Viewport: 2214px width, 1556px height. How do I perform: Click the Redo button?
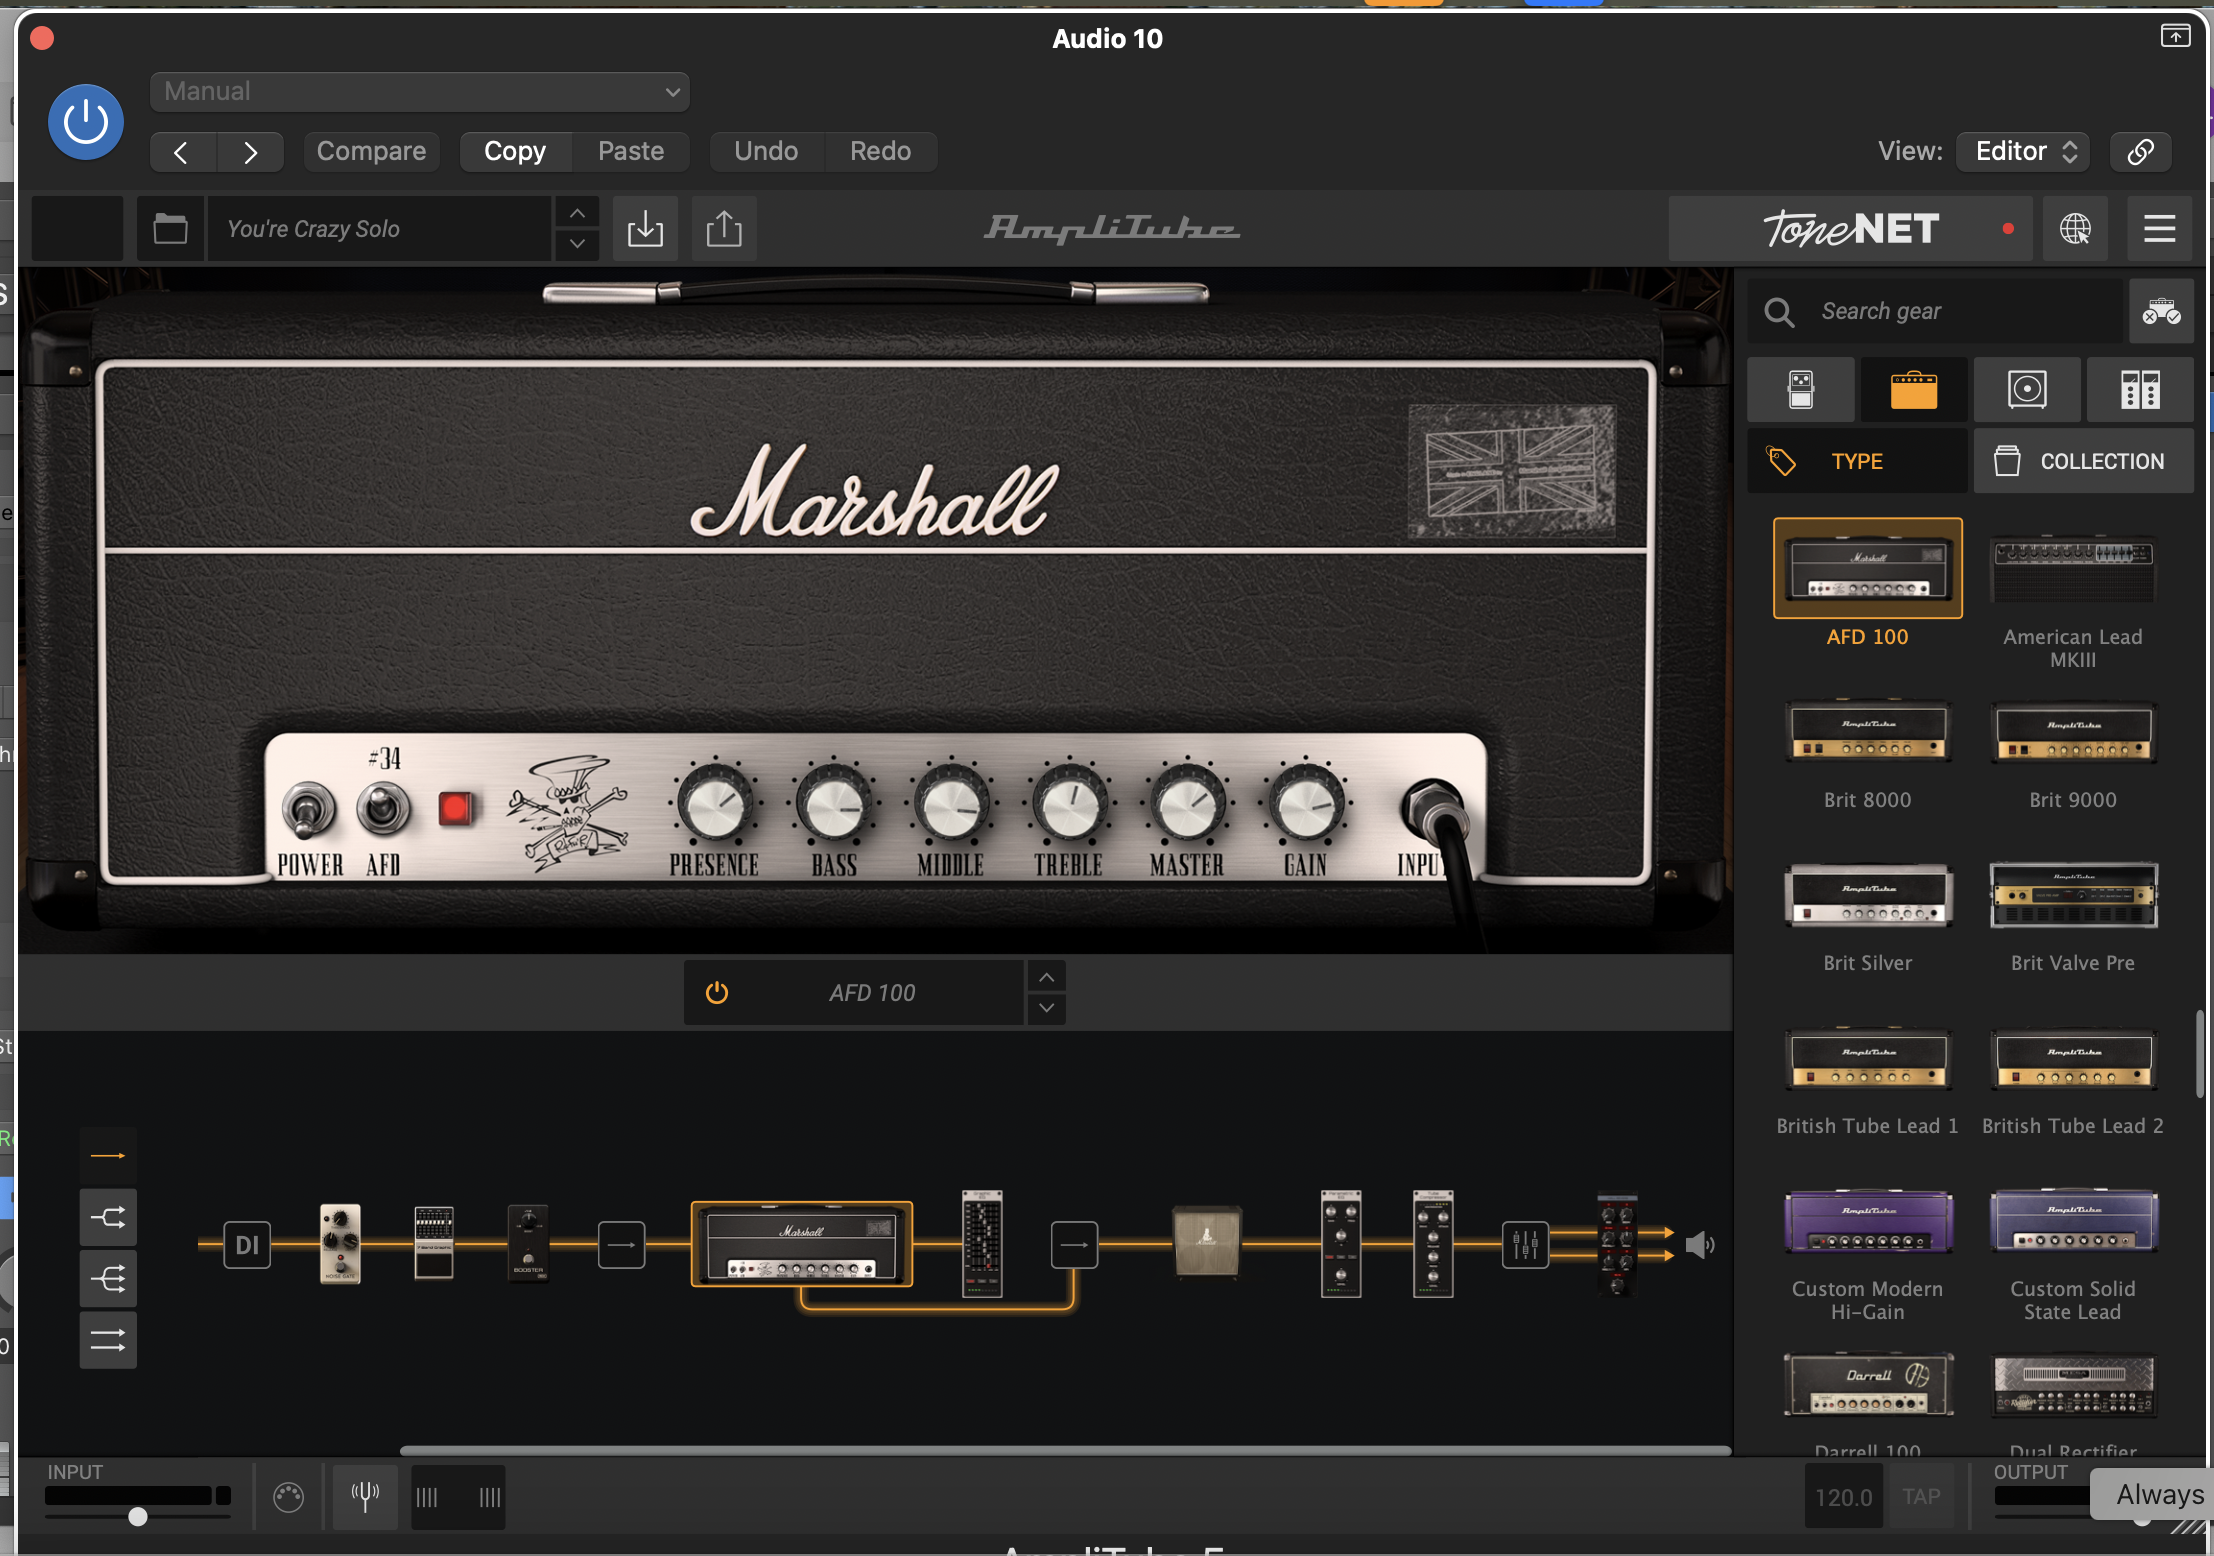[x=880, y=152]
